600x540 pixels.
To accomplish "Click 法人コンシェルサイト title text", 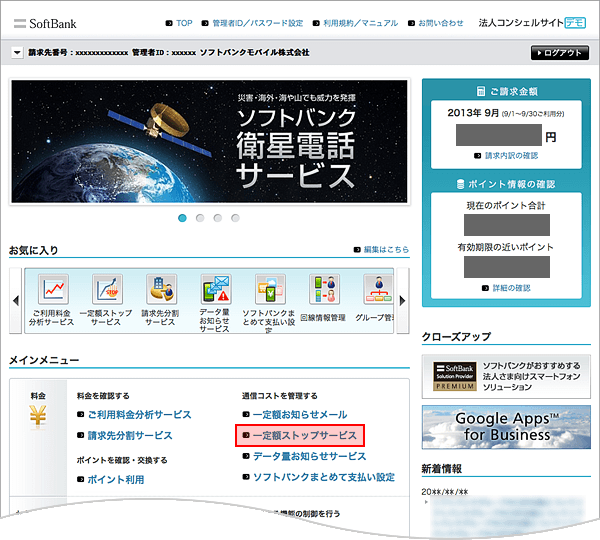I will [x=521, y=23].
